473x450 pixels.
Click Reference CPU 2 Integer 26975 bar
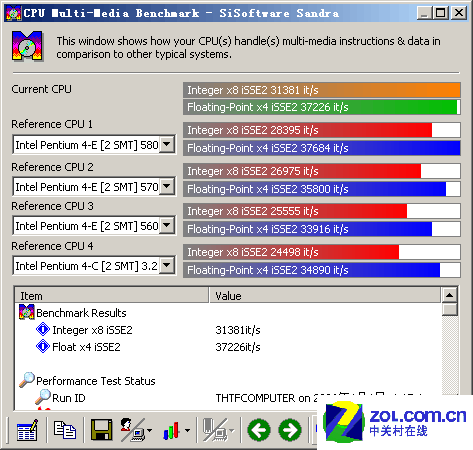click(x=322, y=171)
